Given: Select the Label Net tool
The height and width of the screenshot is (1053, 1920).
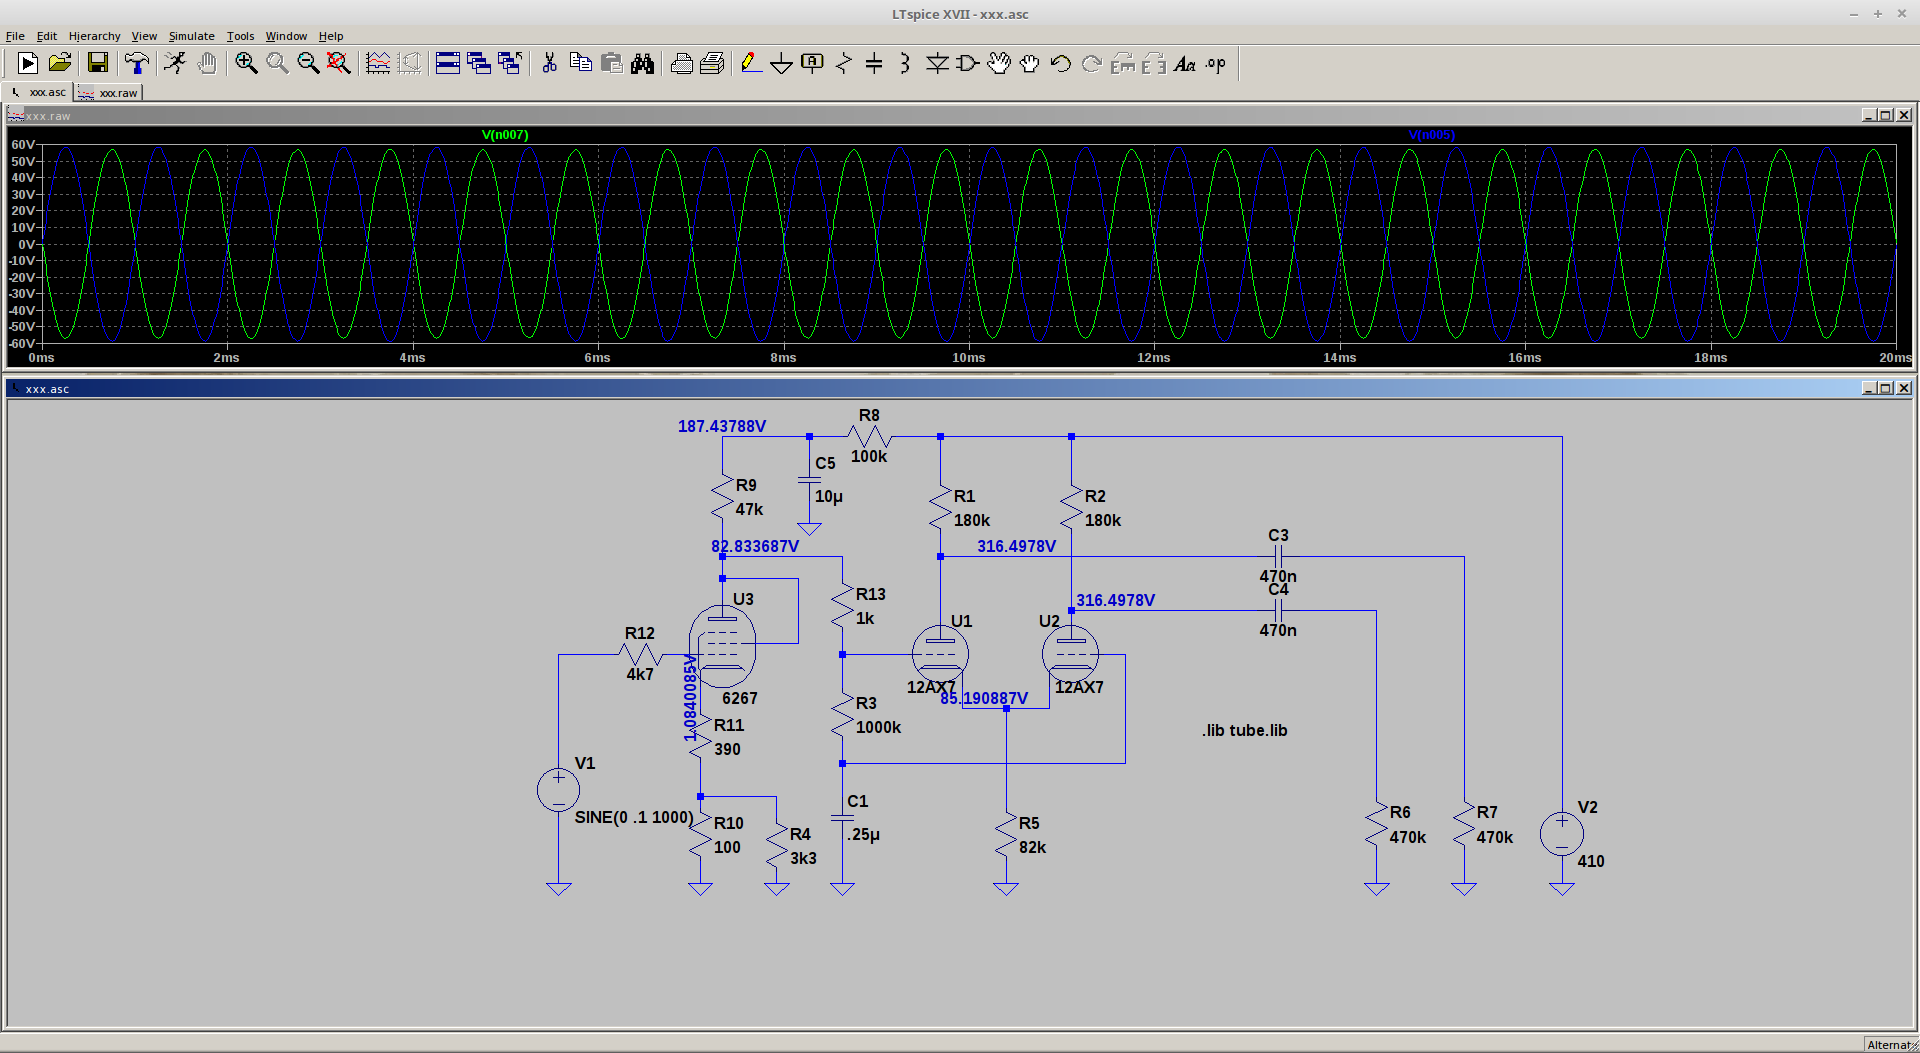Looking at the screenshot, I should coord(812,63).
